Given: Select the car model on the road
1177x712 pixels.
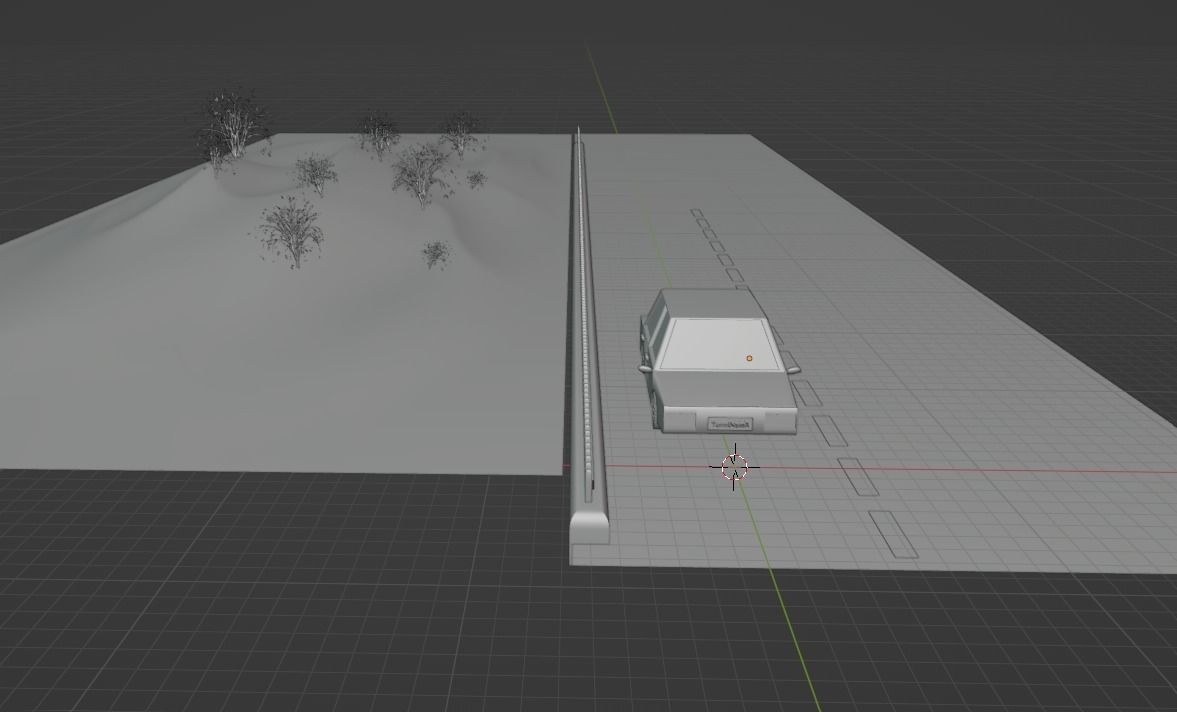Looking at the screenshot, I should (718, 361).
